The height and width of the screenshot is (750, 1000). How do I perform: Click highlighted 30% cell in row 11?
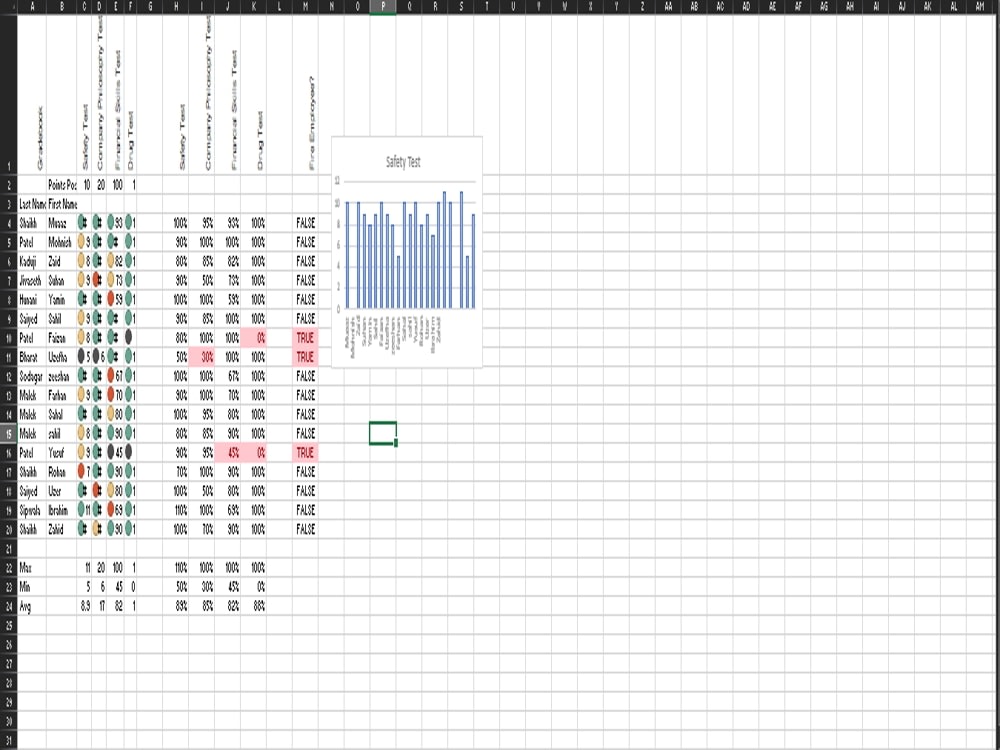(202, 357)
